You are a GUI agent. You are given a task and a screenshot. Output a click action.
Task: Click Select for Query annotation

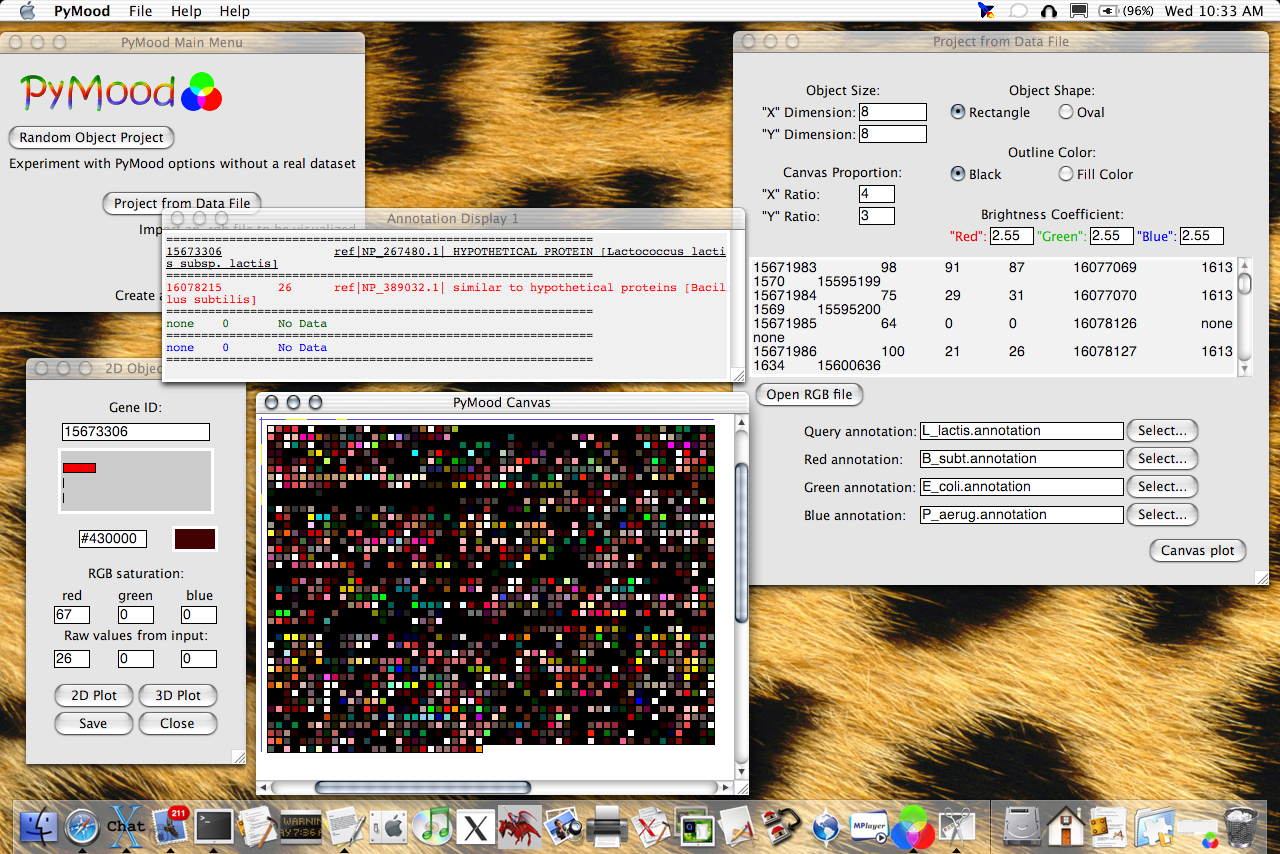click(x=1162, y=431)
